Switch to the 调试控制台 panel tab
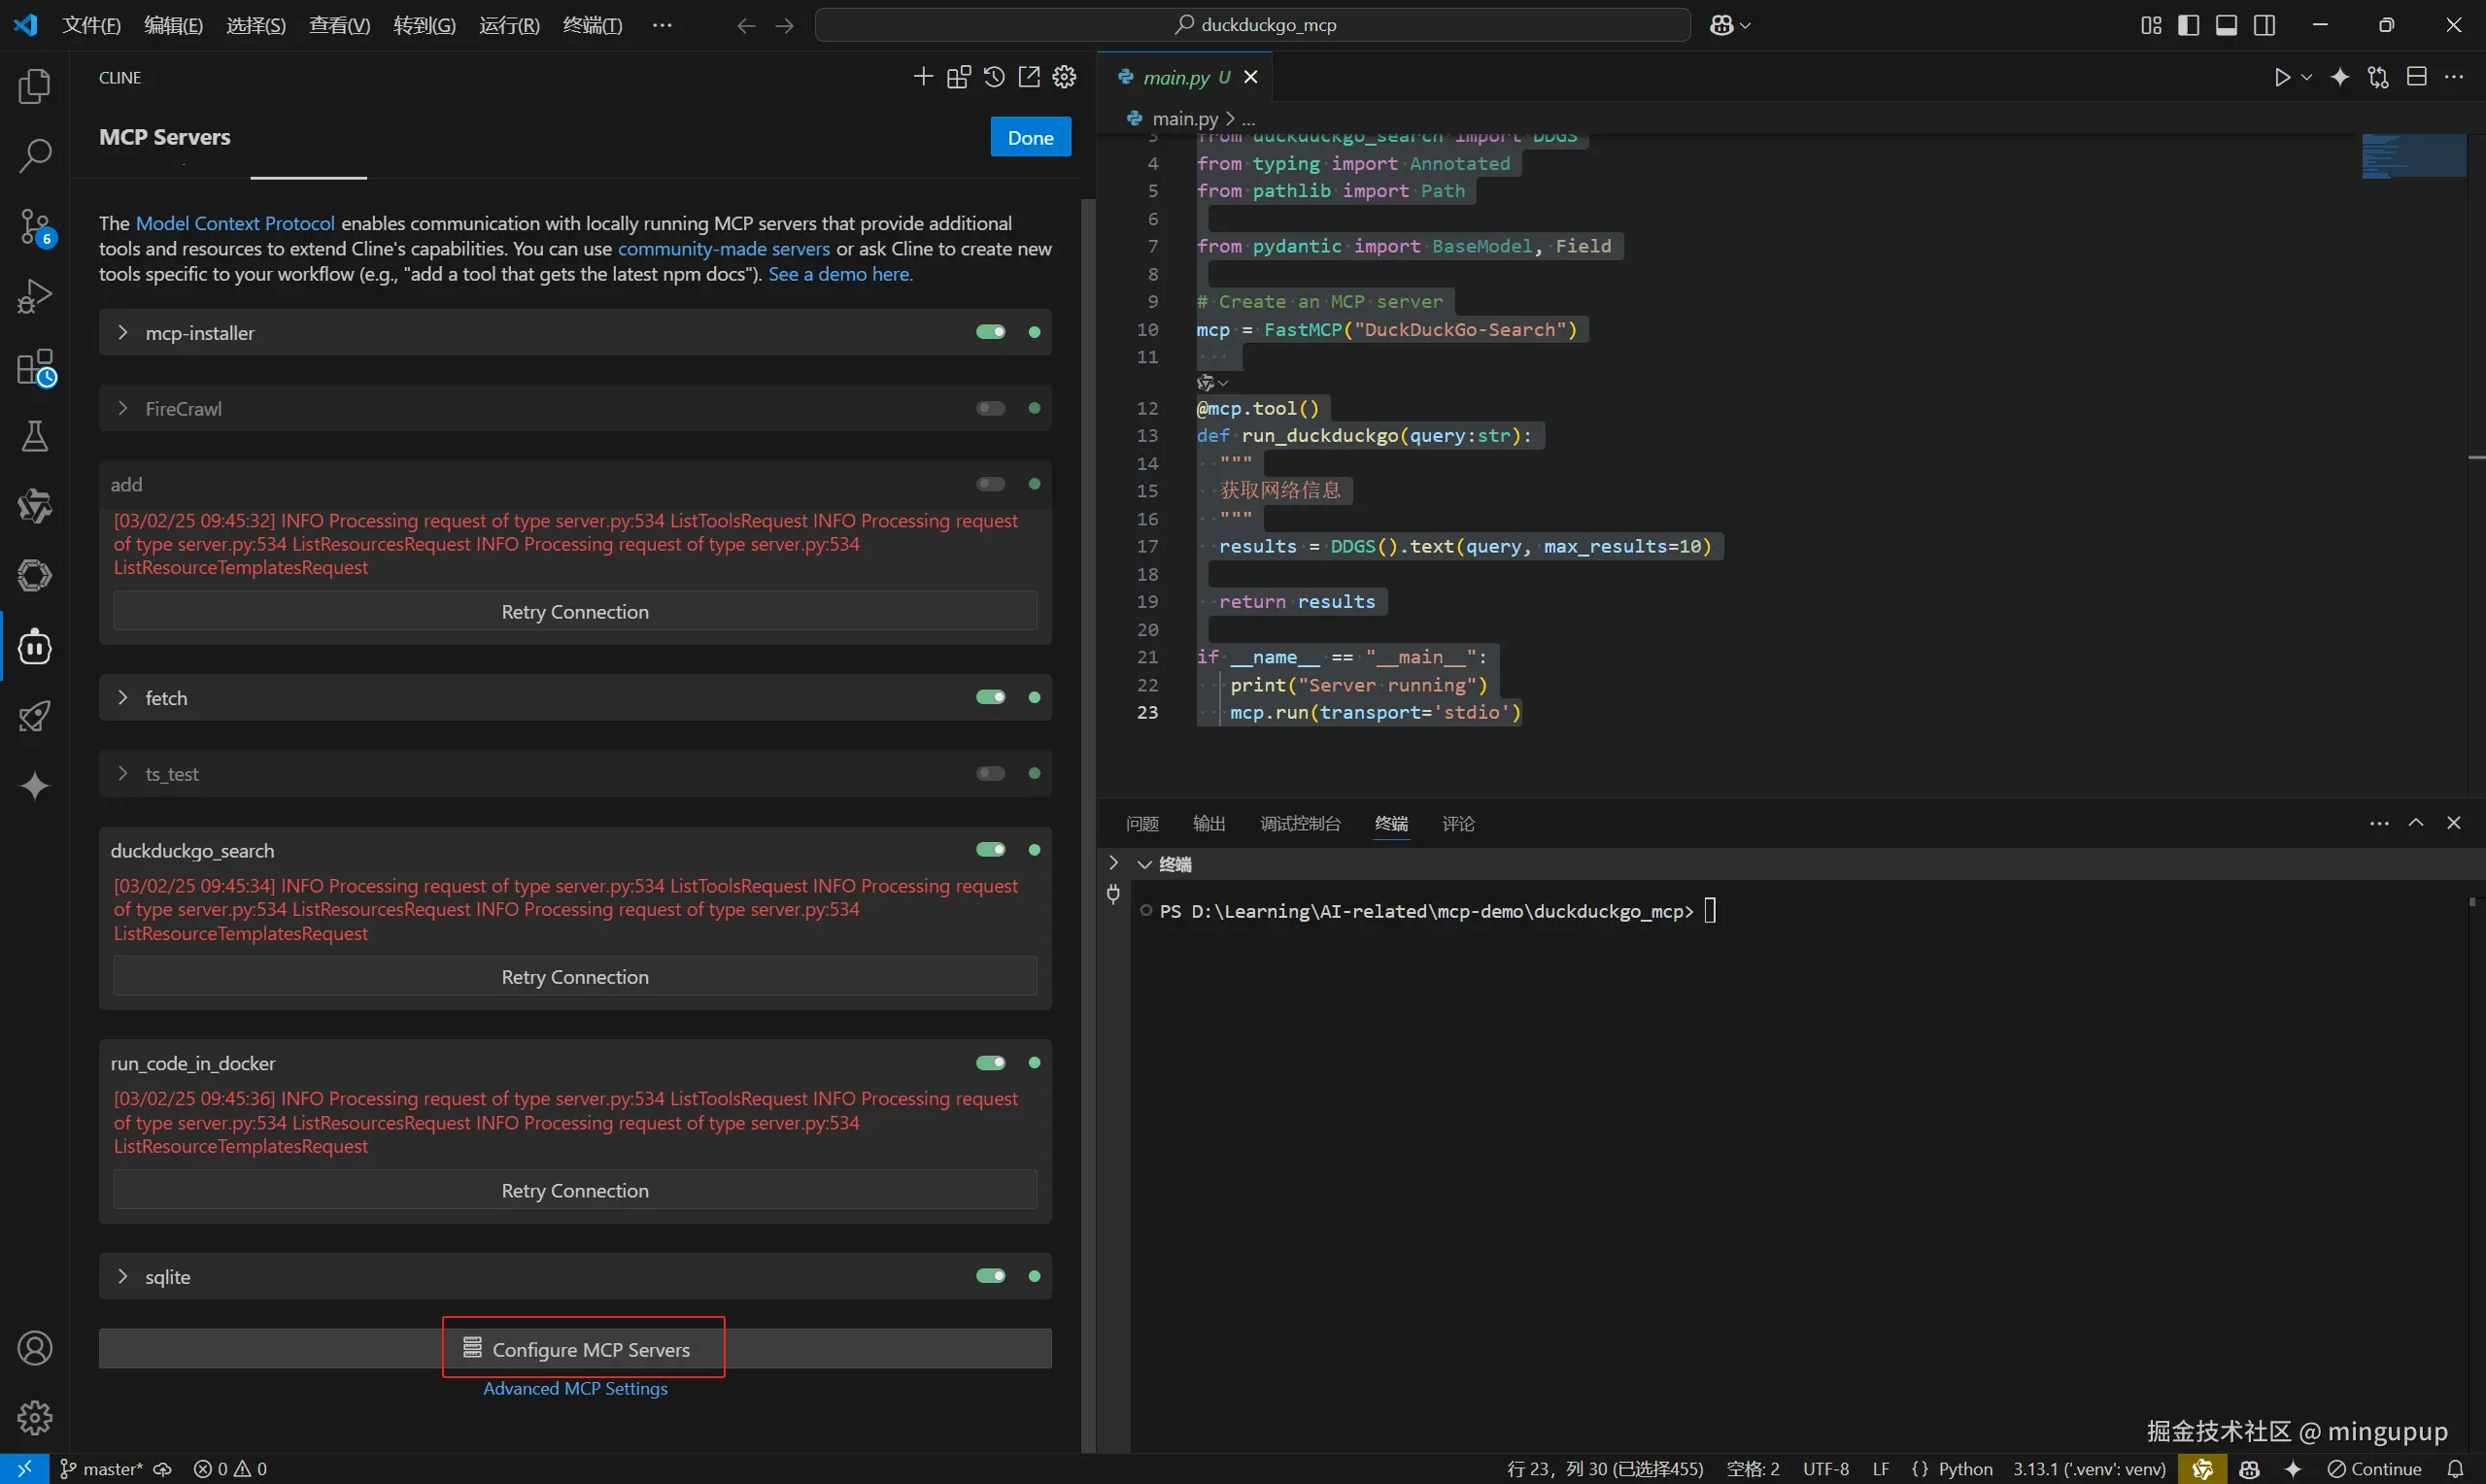2486x1484 pixels. 1300,823
